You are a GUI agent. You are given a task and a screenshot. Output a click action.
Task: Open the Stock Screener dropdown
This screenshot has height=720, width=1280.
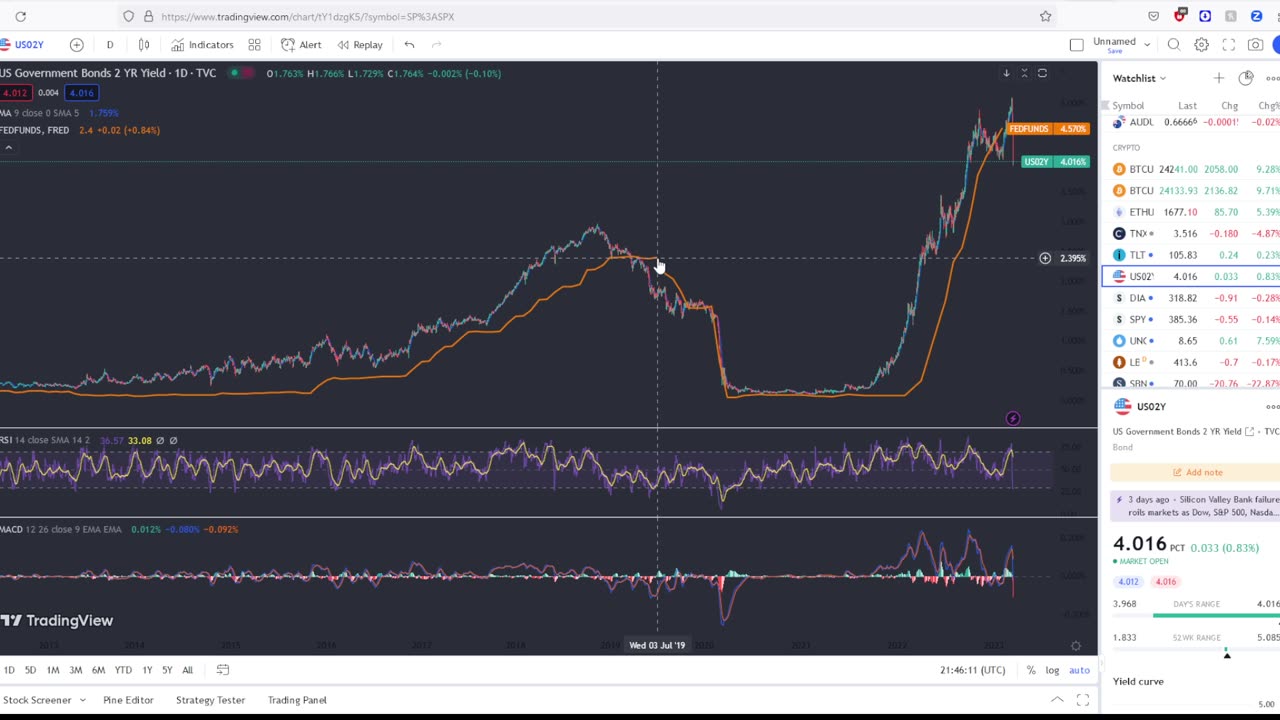pos(44,700)
